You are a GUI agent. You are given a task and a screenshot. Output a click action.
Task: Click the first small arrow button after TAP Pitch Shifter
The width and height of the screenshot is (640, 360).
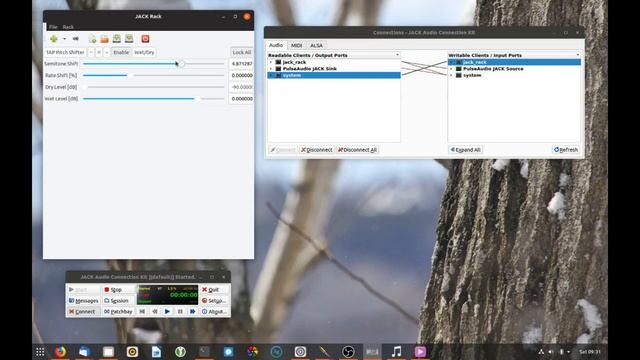pyautogui.click(x=91, y=52)
